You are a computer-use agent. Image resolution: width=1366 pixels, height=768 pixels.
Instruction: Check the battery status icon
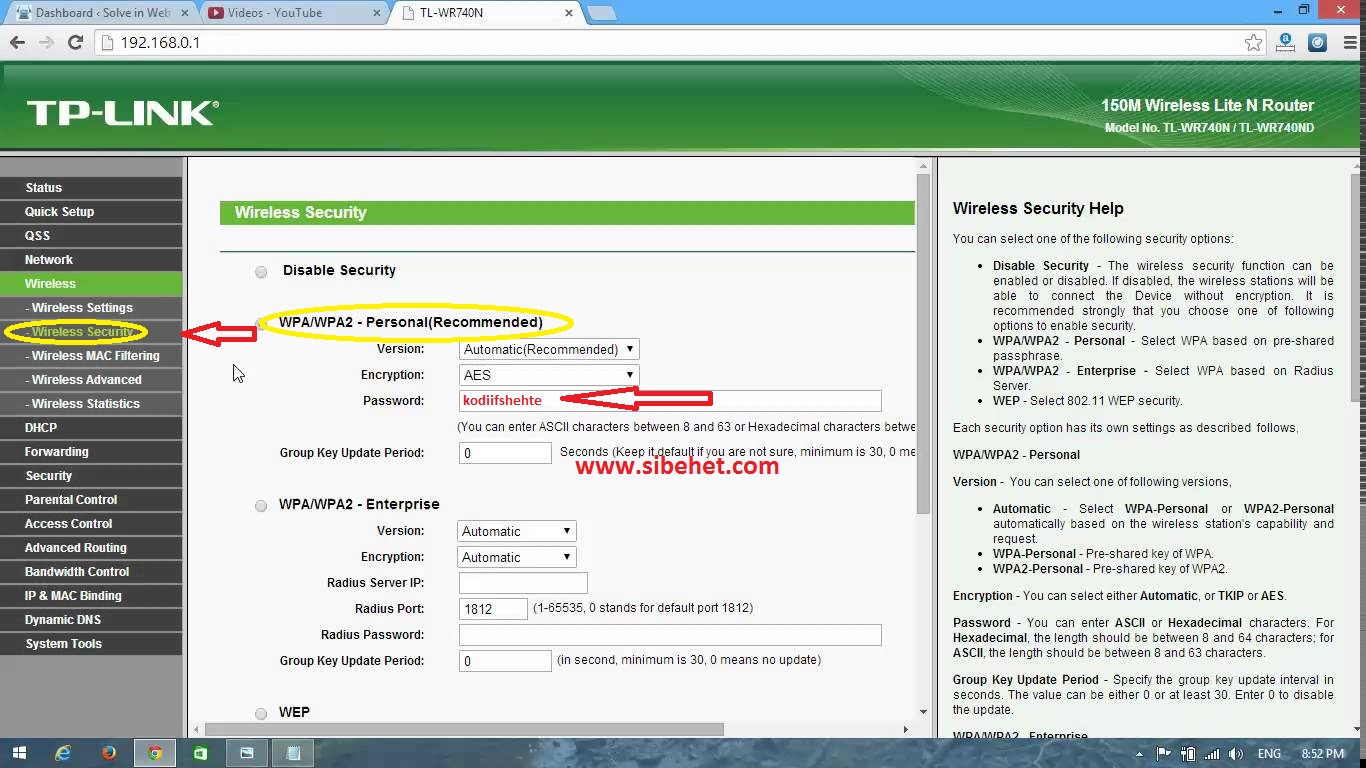coord(1188,754)
